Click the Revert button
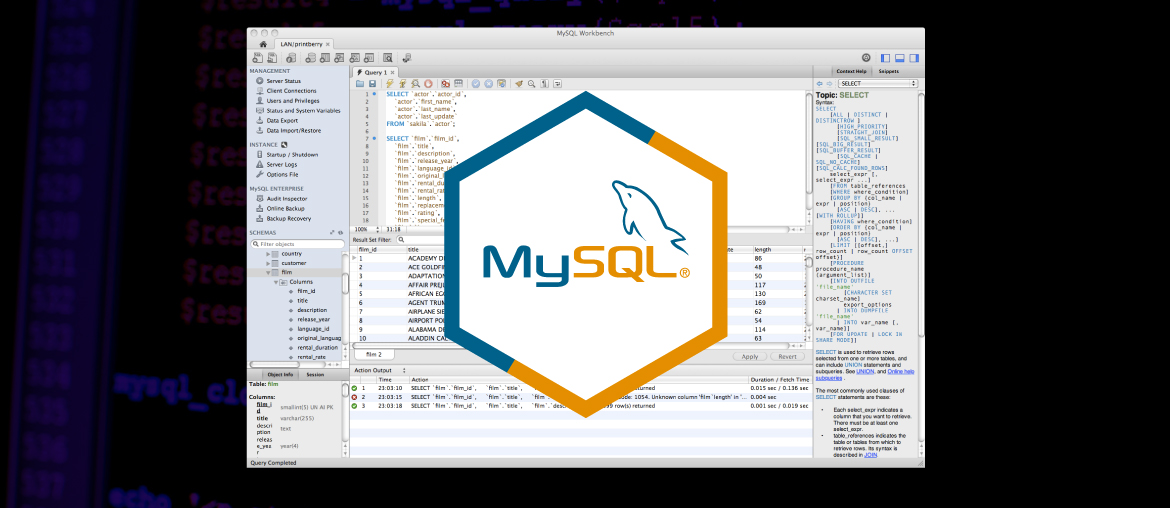This screenshot has width=1170, height=508. pos(788,356)
